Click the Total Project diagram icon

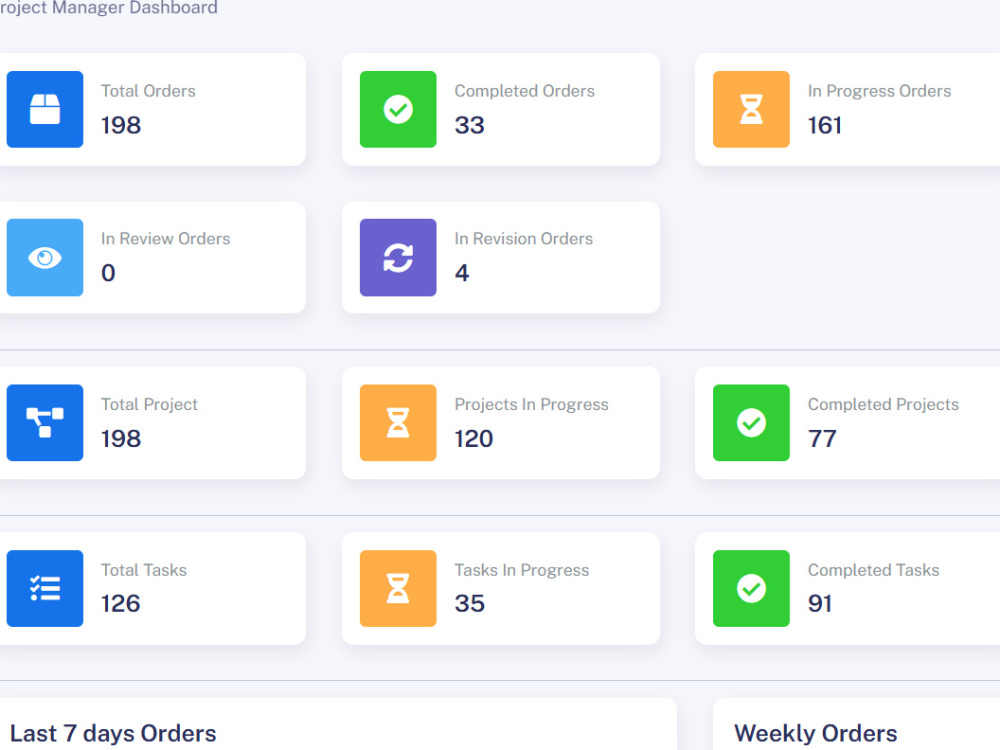pos(45,423)
